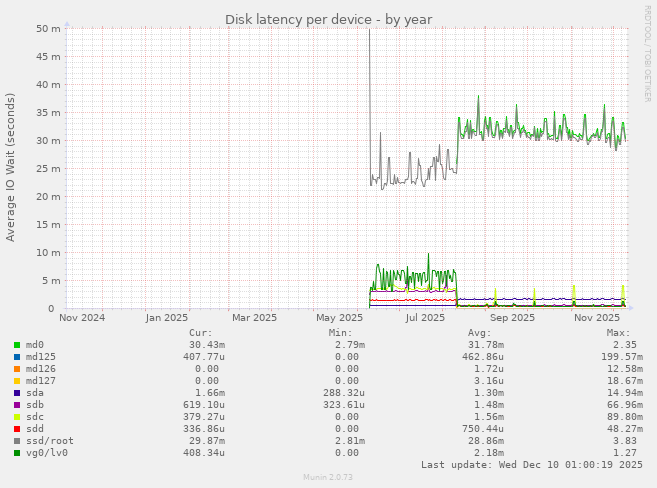Click the md126 orange legend color swatch
This screenshot has height=488, width=657.
17,369
